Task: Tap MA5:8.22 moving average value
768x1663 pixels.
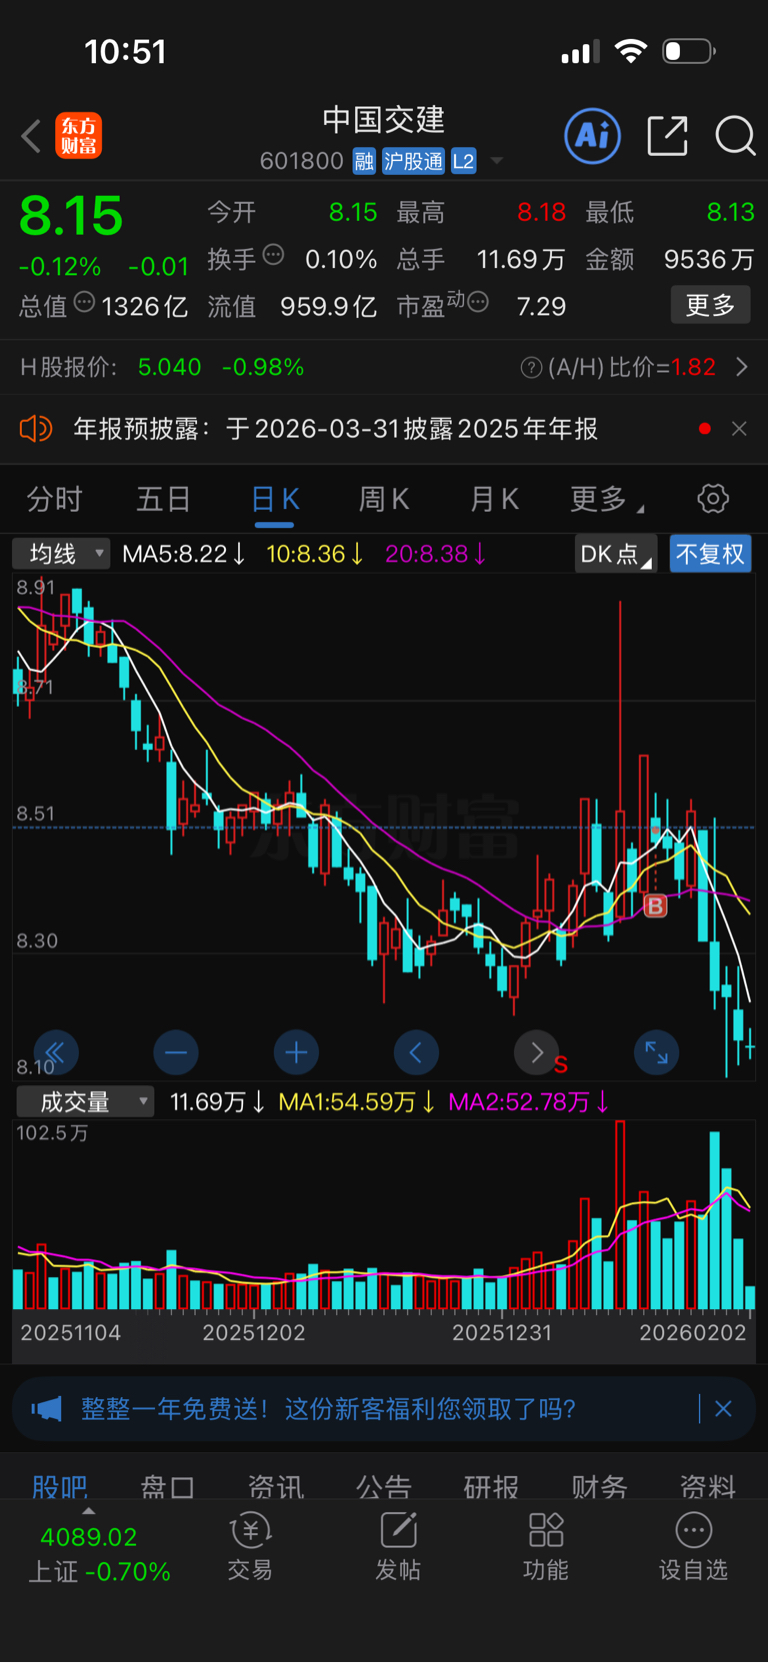Action: click(183, 554)
